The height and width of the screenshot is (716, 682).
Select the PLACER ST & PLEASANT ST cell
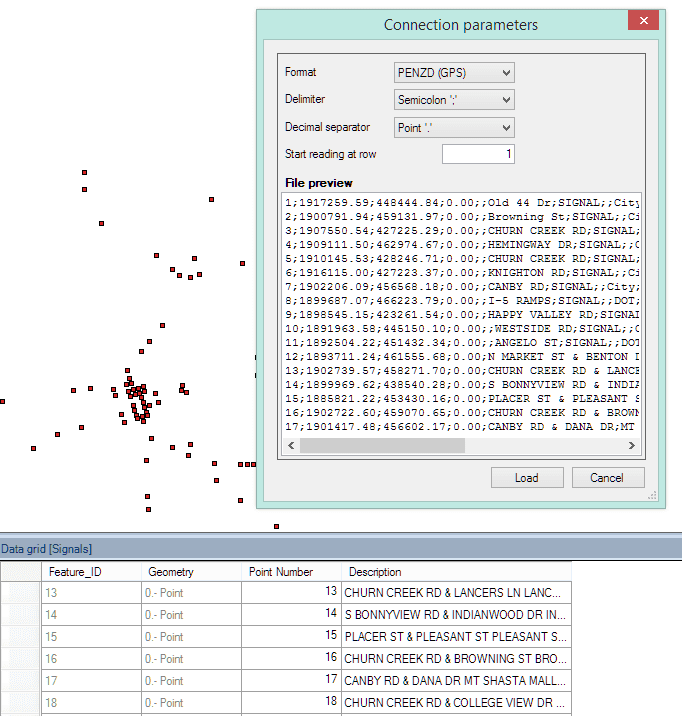click(456, 637)
